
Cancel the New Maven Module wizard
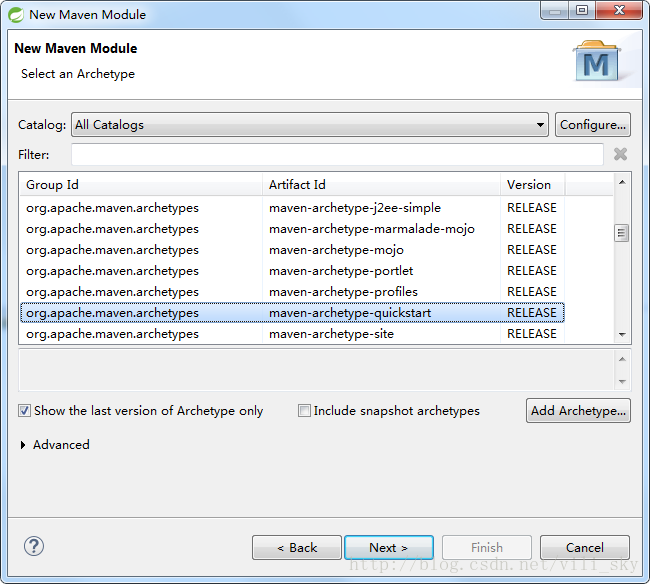585,548
